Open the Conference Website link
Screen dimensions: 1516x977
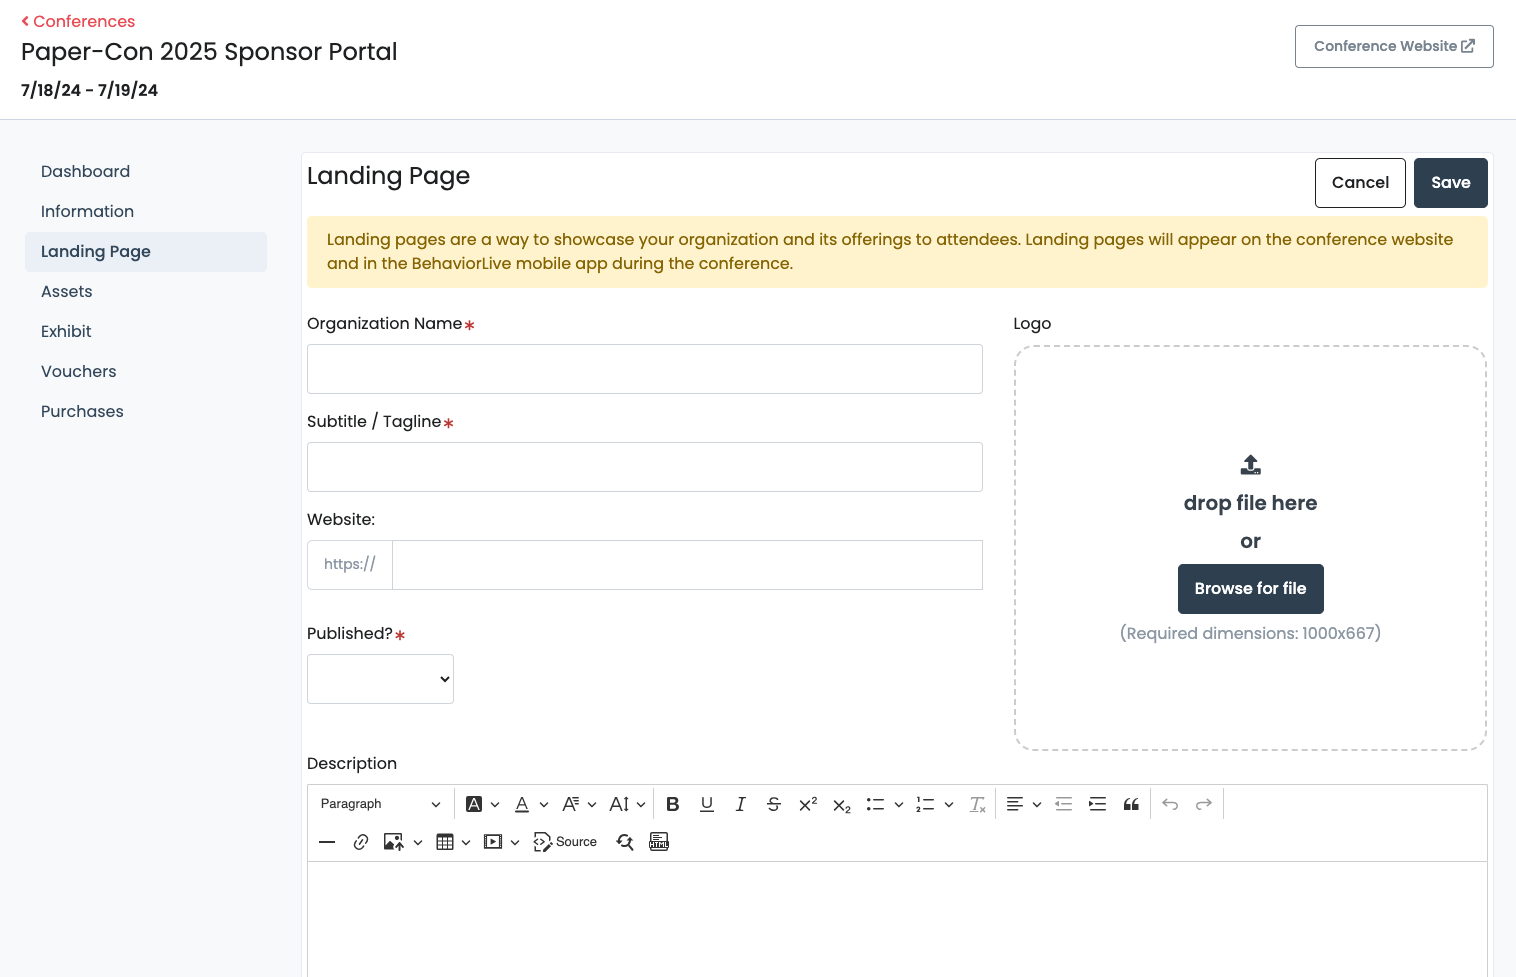click(1394, 46)
